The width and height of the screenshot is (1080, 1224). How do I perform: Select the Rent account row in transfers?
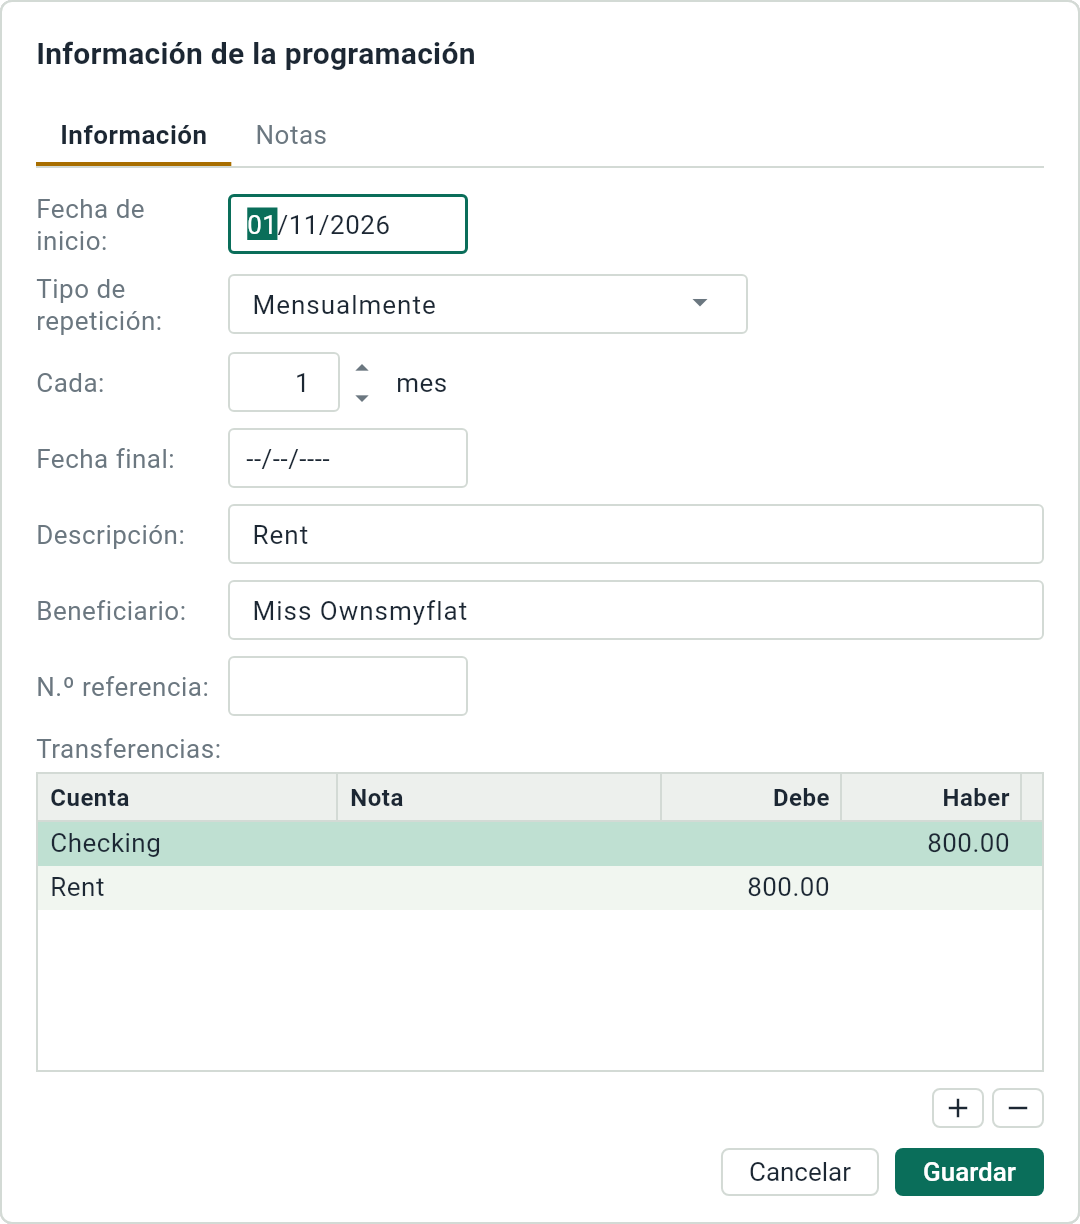point(540,887)
